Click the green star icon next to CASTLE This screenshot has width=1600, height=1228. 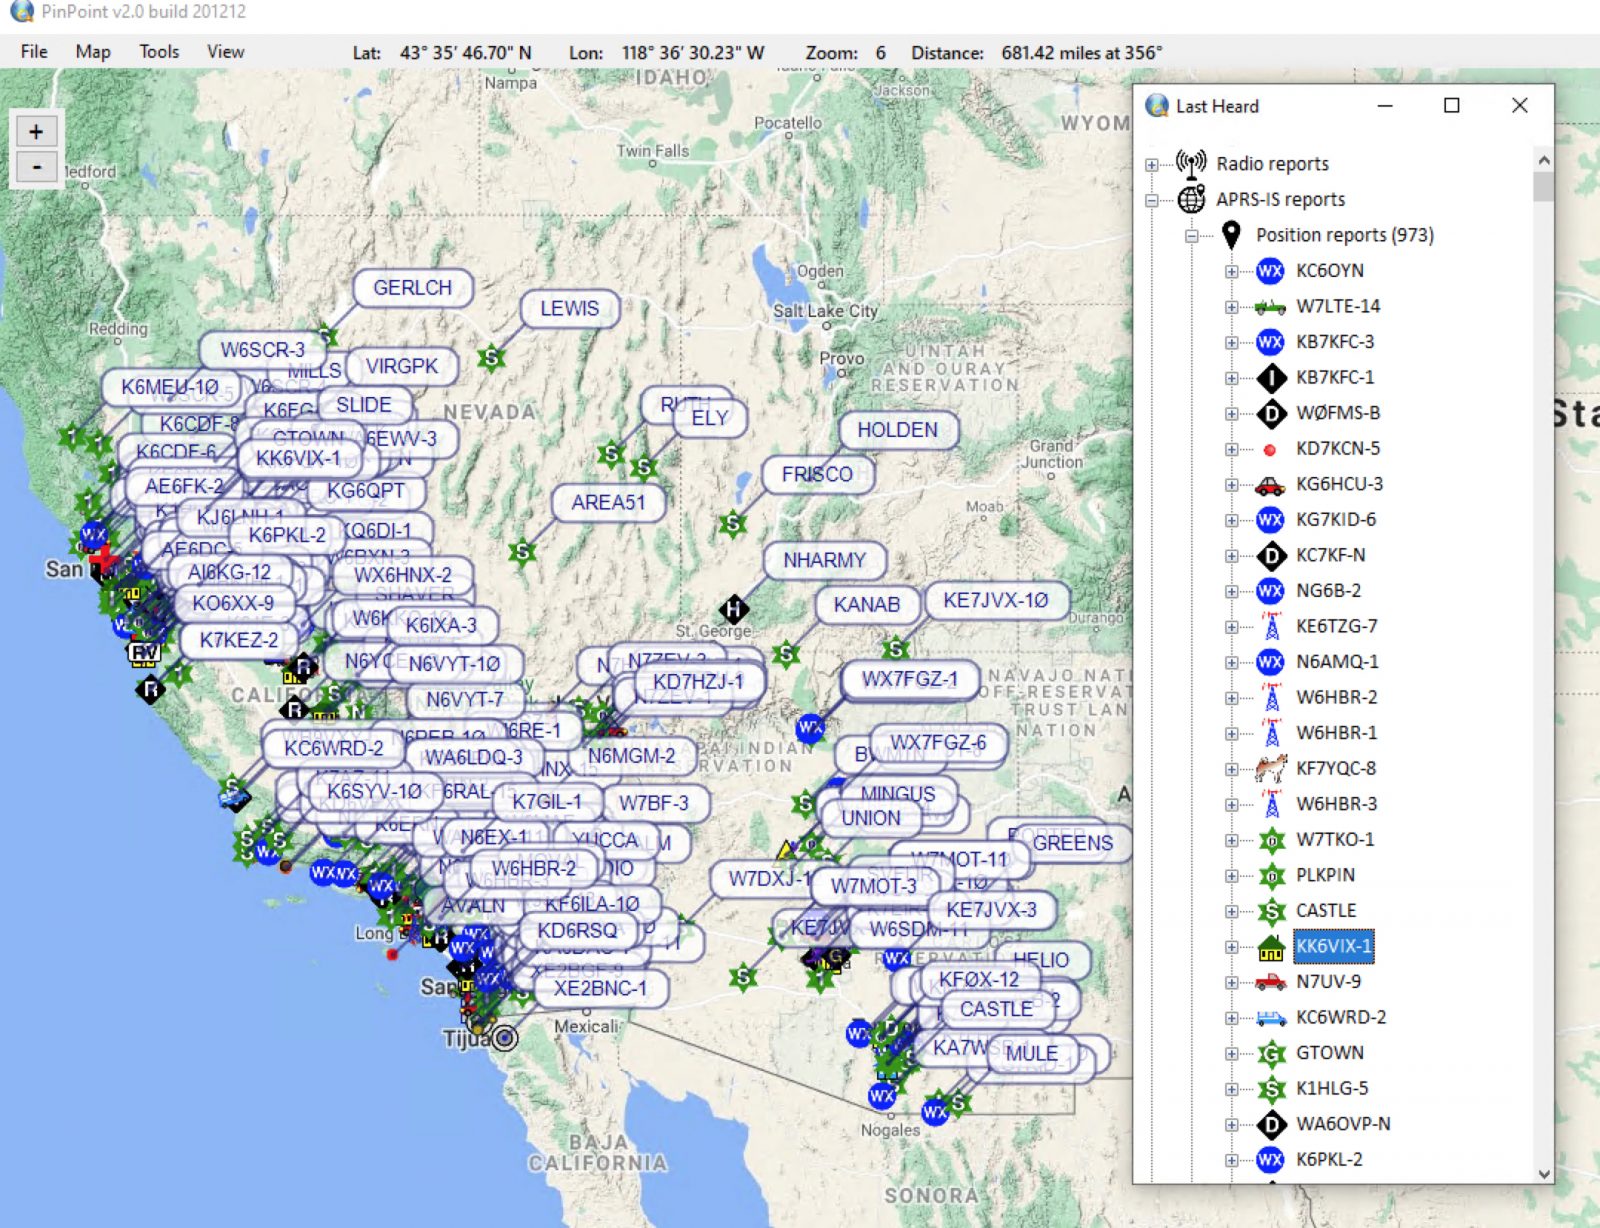(1270, 910)
